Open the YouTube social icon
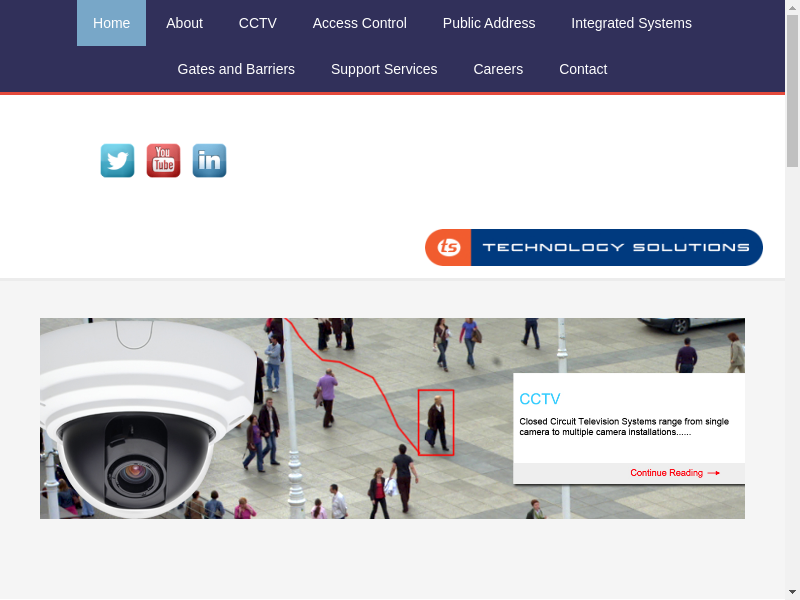The image size is (800, 600). 163,161
